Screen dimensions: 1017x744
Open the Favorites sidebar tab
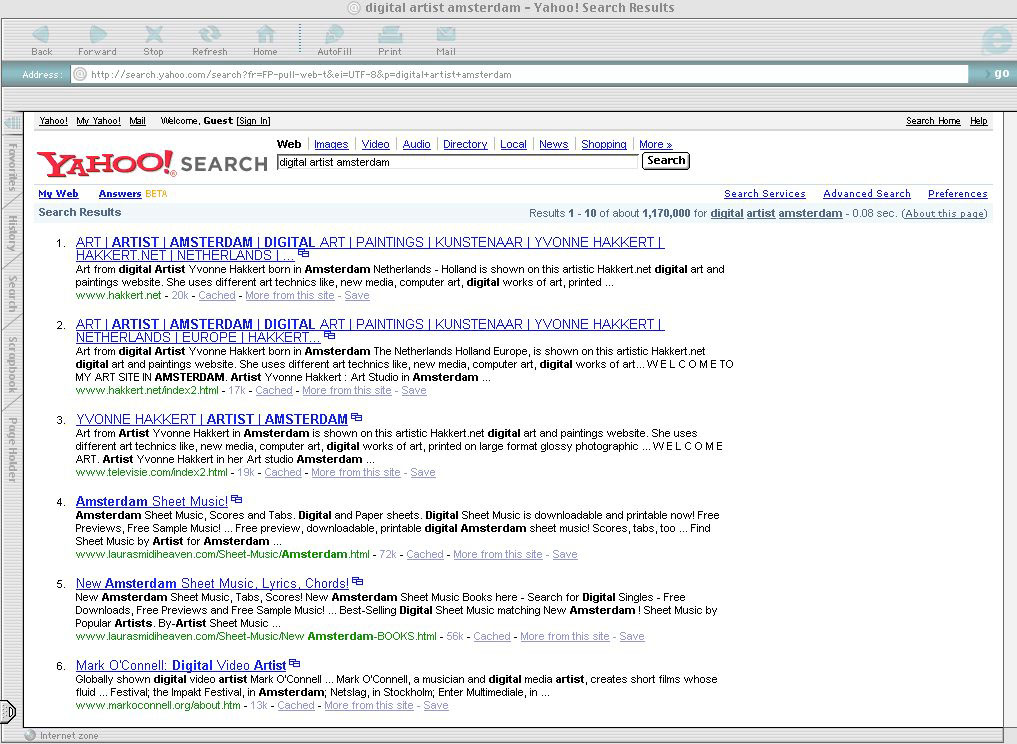tap(12, 167)
